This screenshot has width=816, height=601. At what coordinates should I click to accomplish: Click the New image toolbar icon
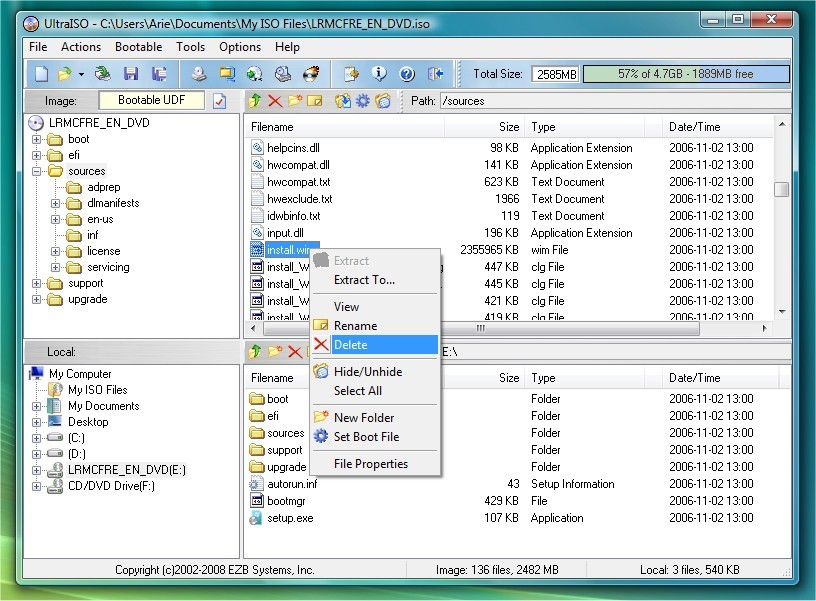click(x=41, y=74)
